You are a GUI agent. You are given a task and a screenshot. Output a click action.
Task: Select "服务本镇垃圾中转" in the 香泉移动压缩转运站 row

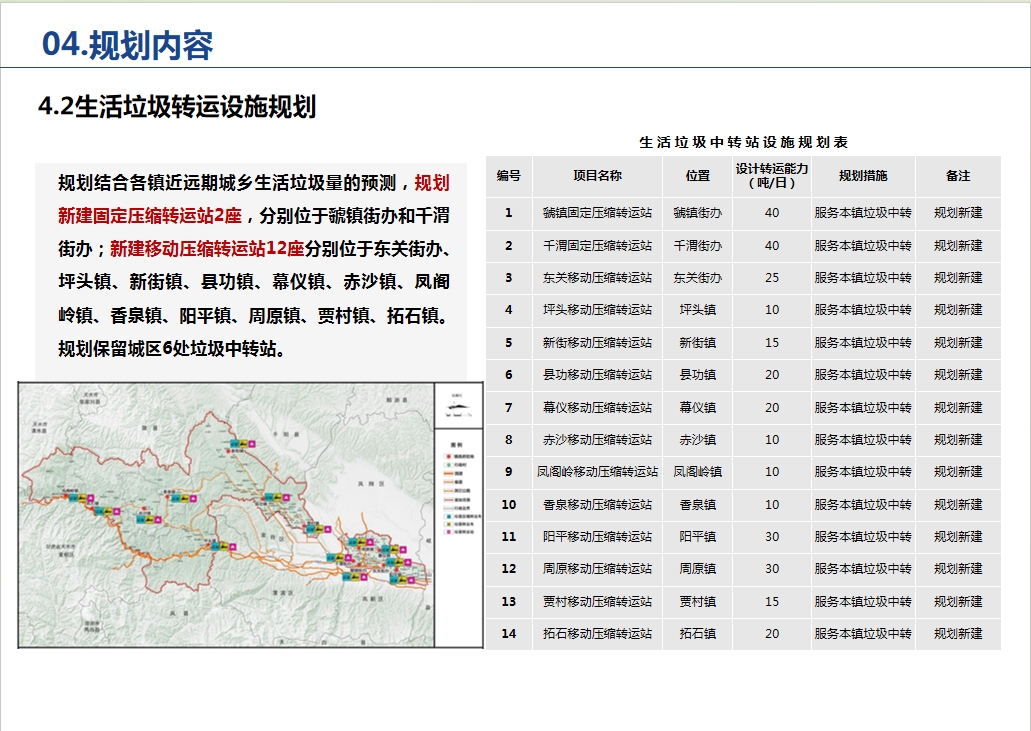click(x=863, y=505)
